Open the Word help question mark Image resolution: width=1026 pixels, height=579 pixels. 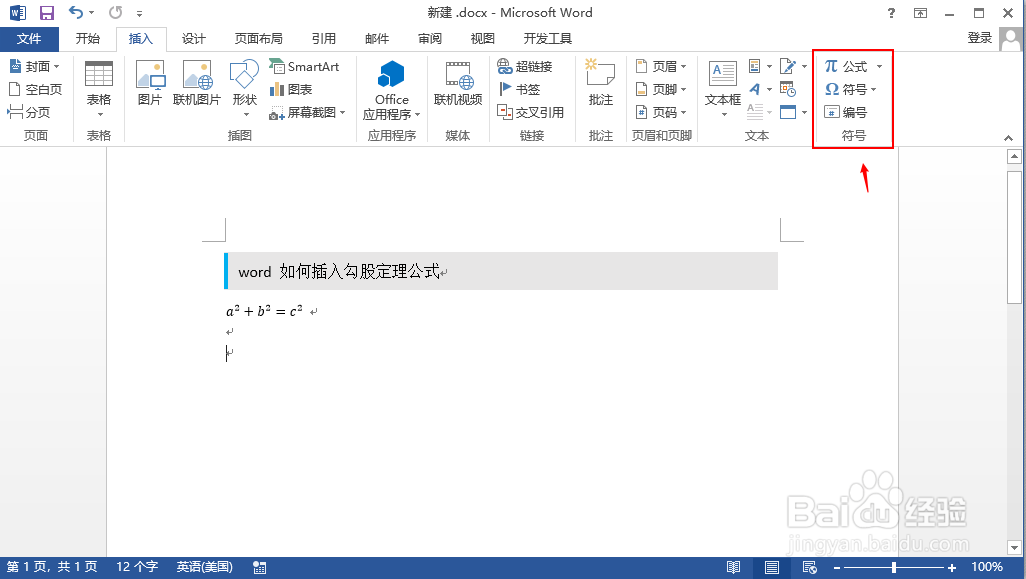(x=891, y=13)
